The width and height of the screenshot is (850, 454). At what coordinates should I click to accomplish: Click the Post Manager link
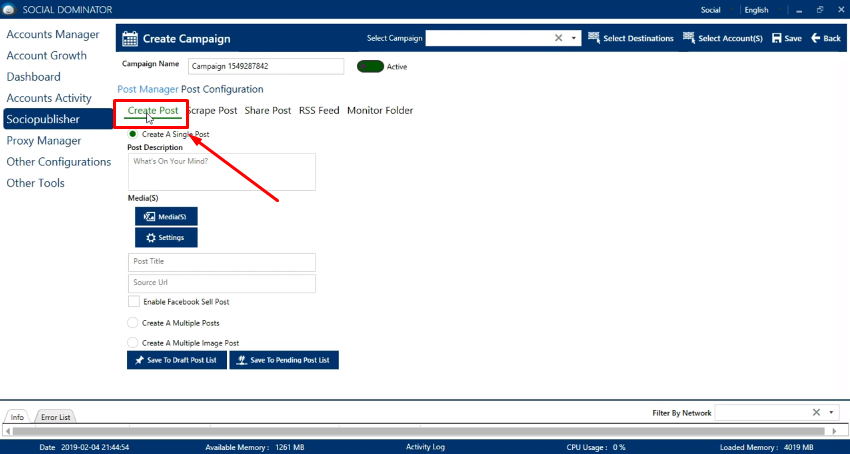point(148,89)
